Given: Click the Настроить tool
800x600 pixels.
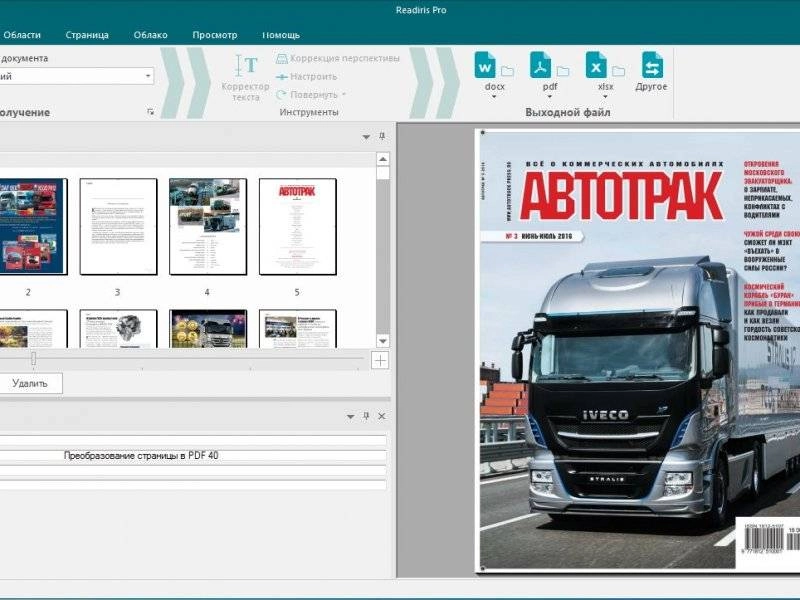Looking at the screenshot, I should point(307,77).
